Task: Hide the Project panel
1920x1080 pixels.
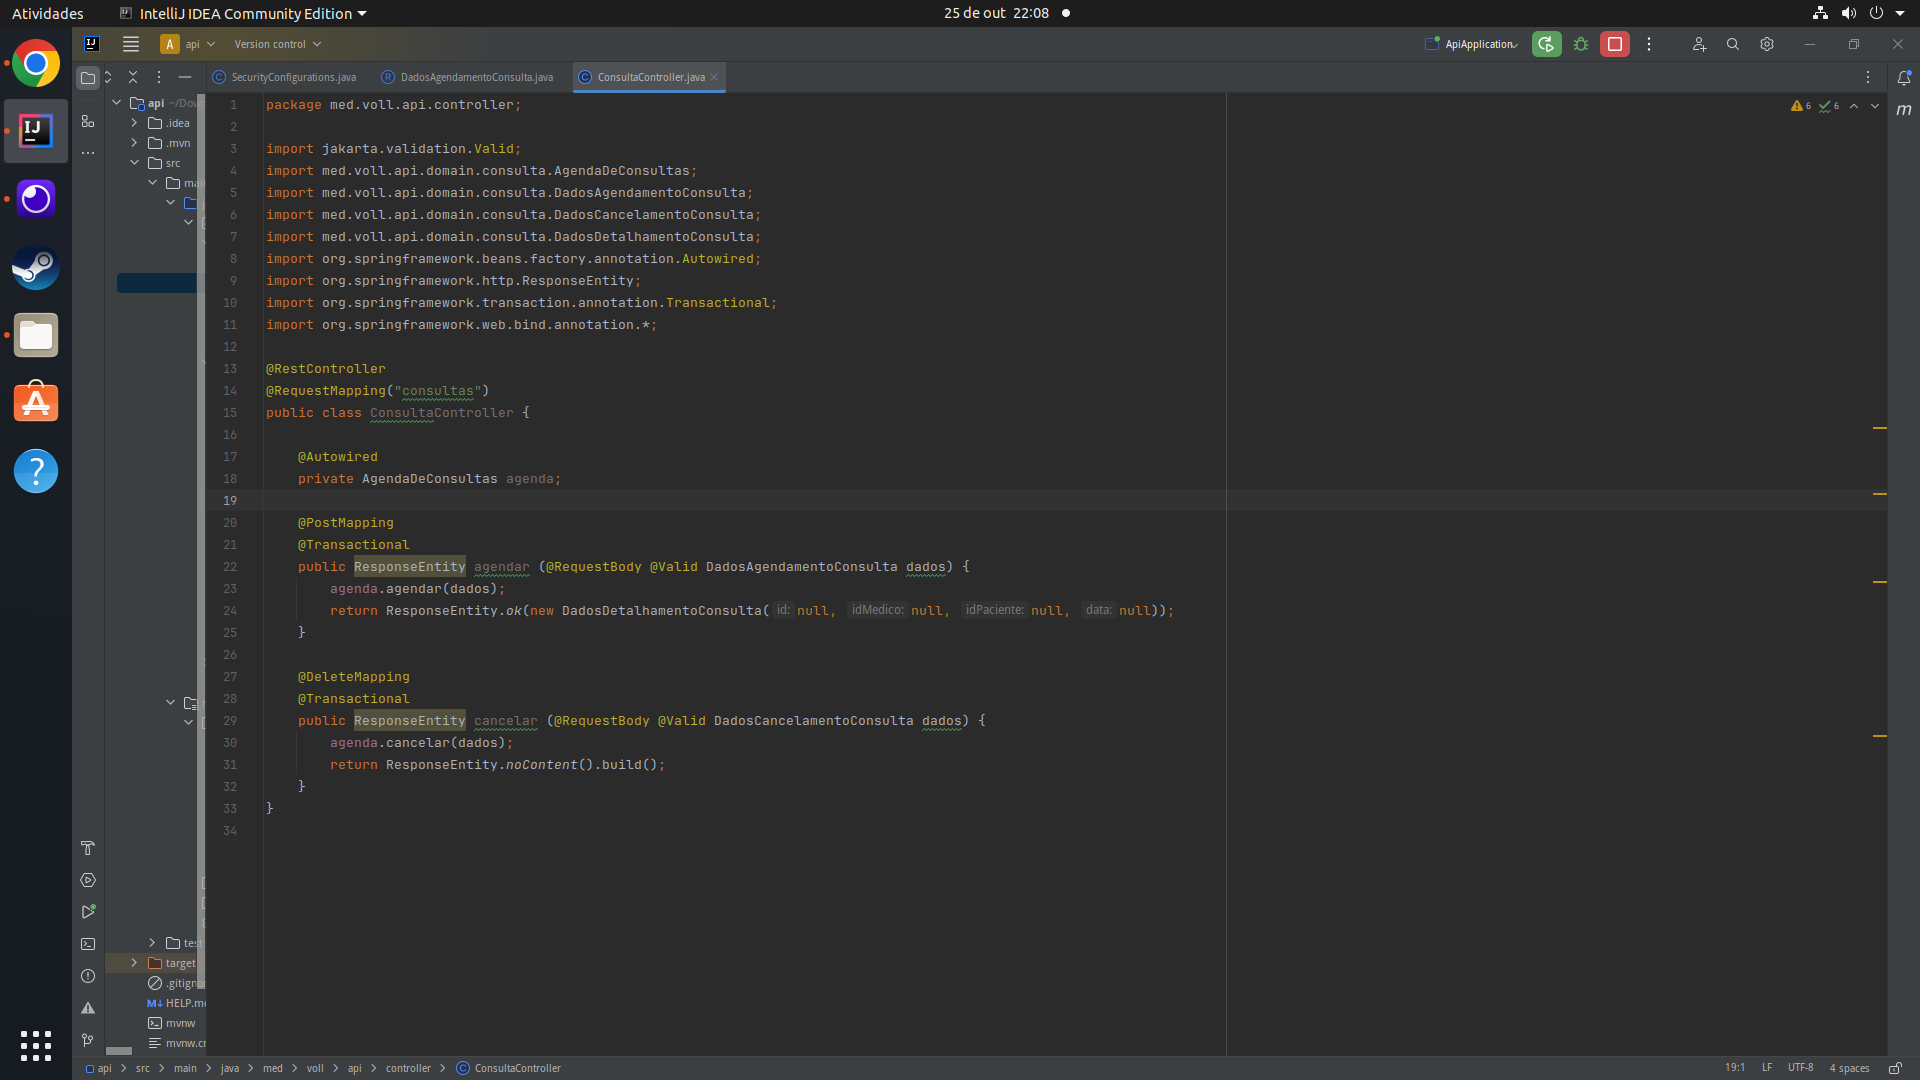Action: [x=184, y=77]
